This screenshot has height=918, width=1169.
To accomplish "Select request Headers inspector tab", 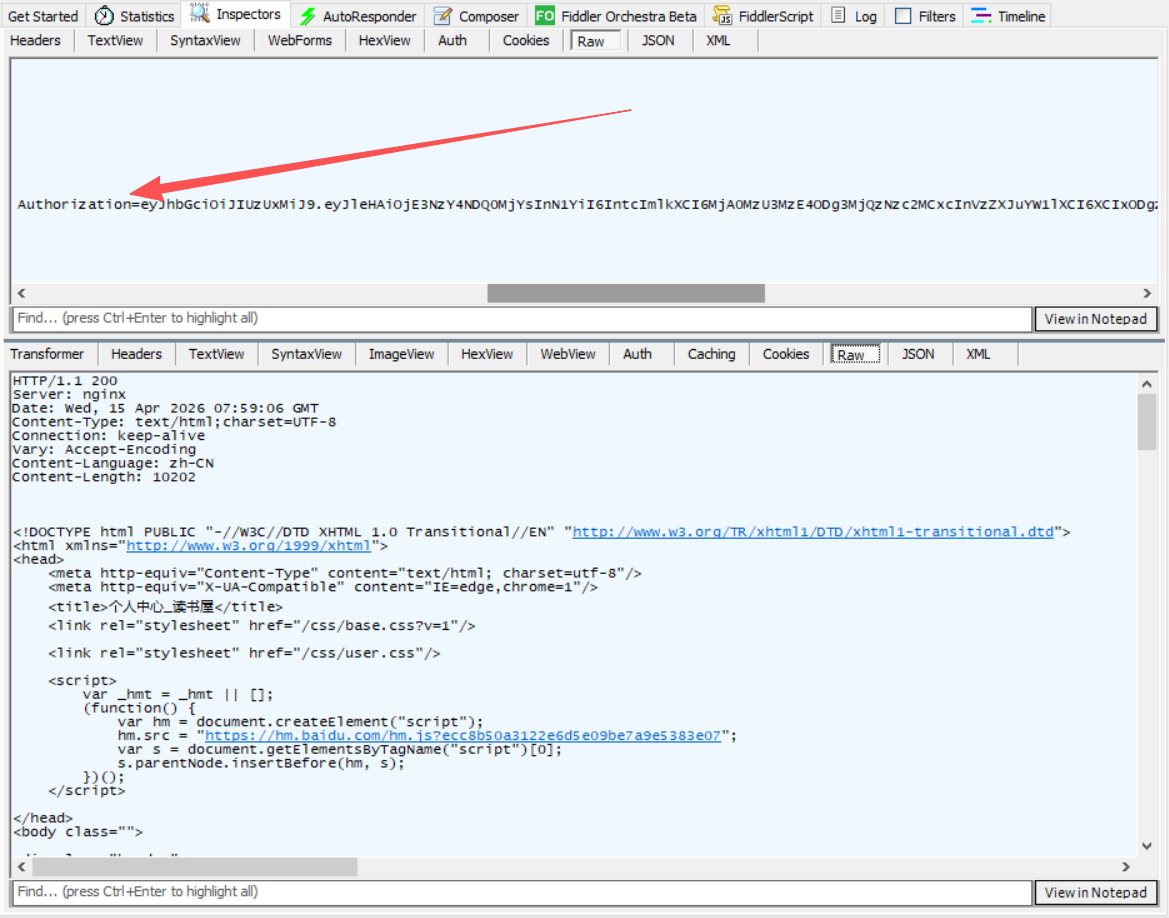I will [35, 40].
